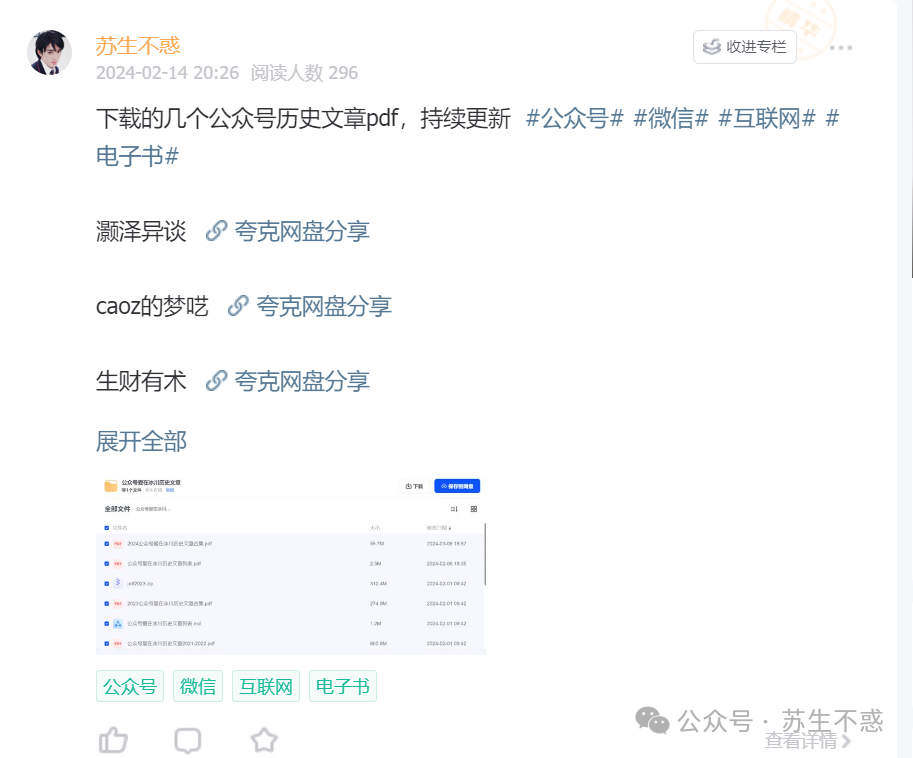Viewport: 913px width, 758px height.
Task: Expand the post with 展开全部
Action: pos(141,441)
